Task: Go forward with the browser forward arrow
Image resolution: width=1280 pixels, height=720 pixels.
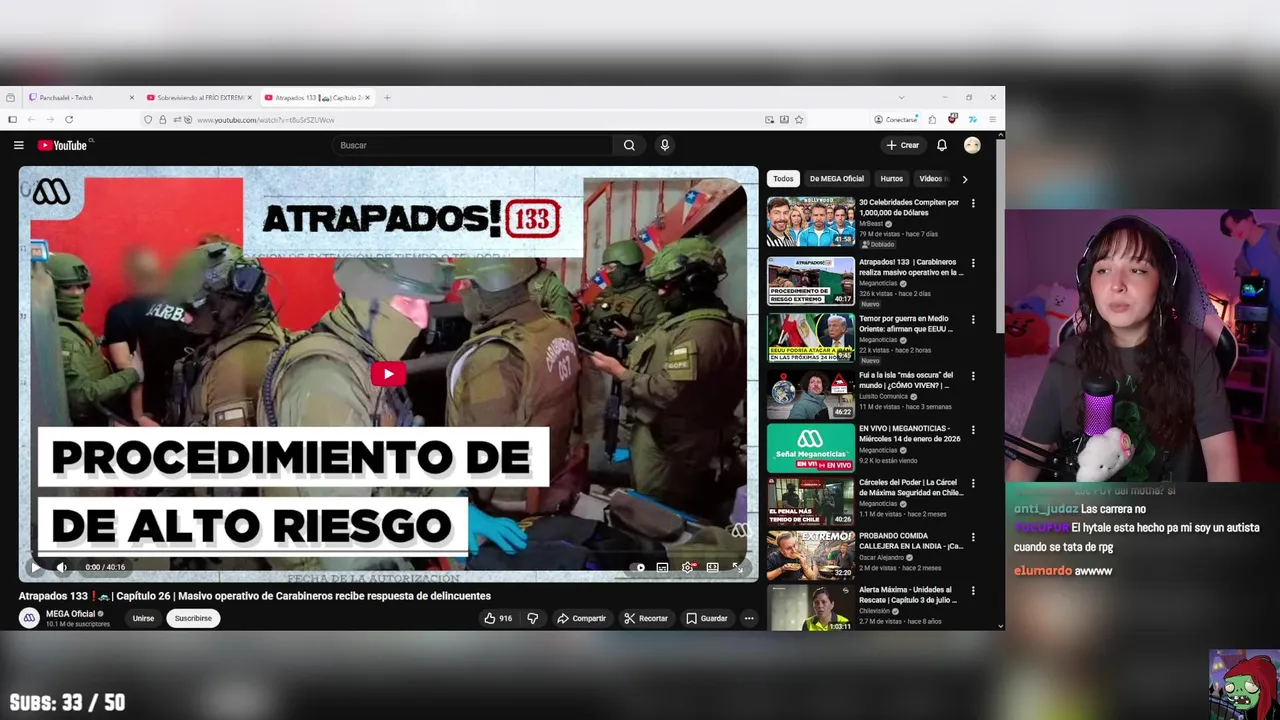Action: pyautogui.click(x=49, y=119)
